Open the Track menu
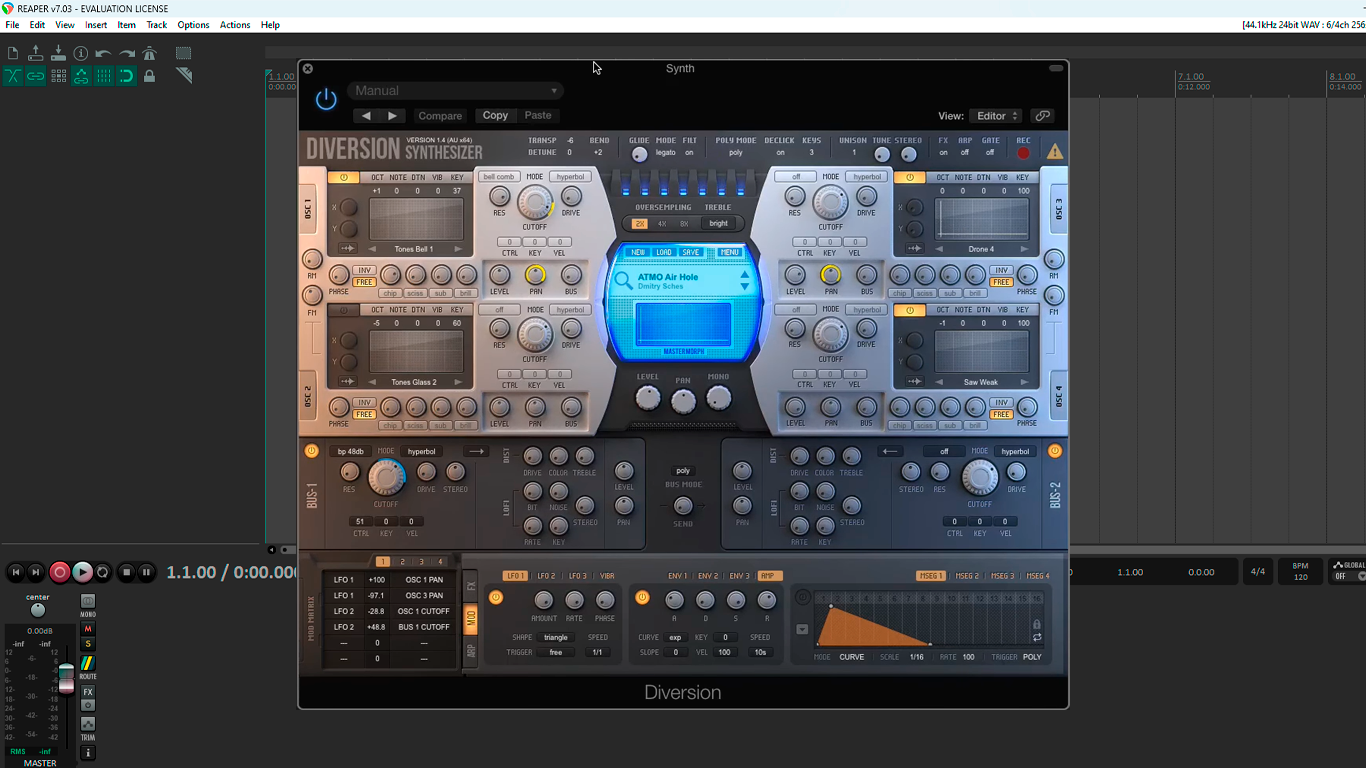Image resolution: width=1366 pixels, height=768 pixels. click(x=157, y=24)
